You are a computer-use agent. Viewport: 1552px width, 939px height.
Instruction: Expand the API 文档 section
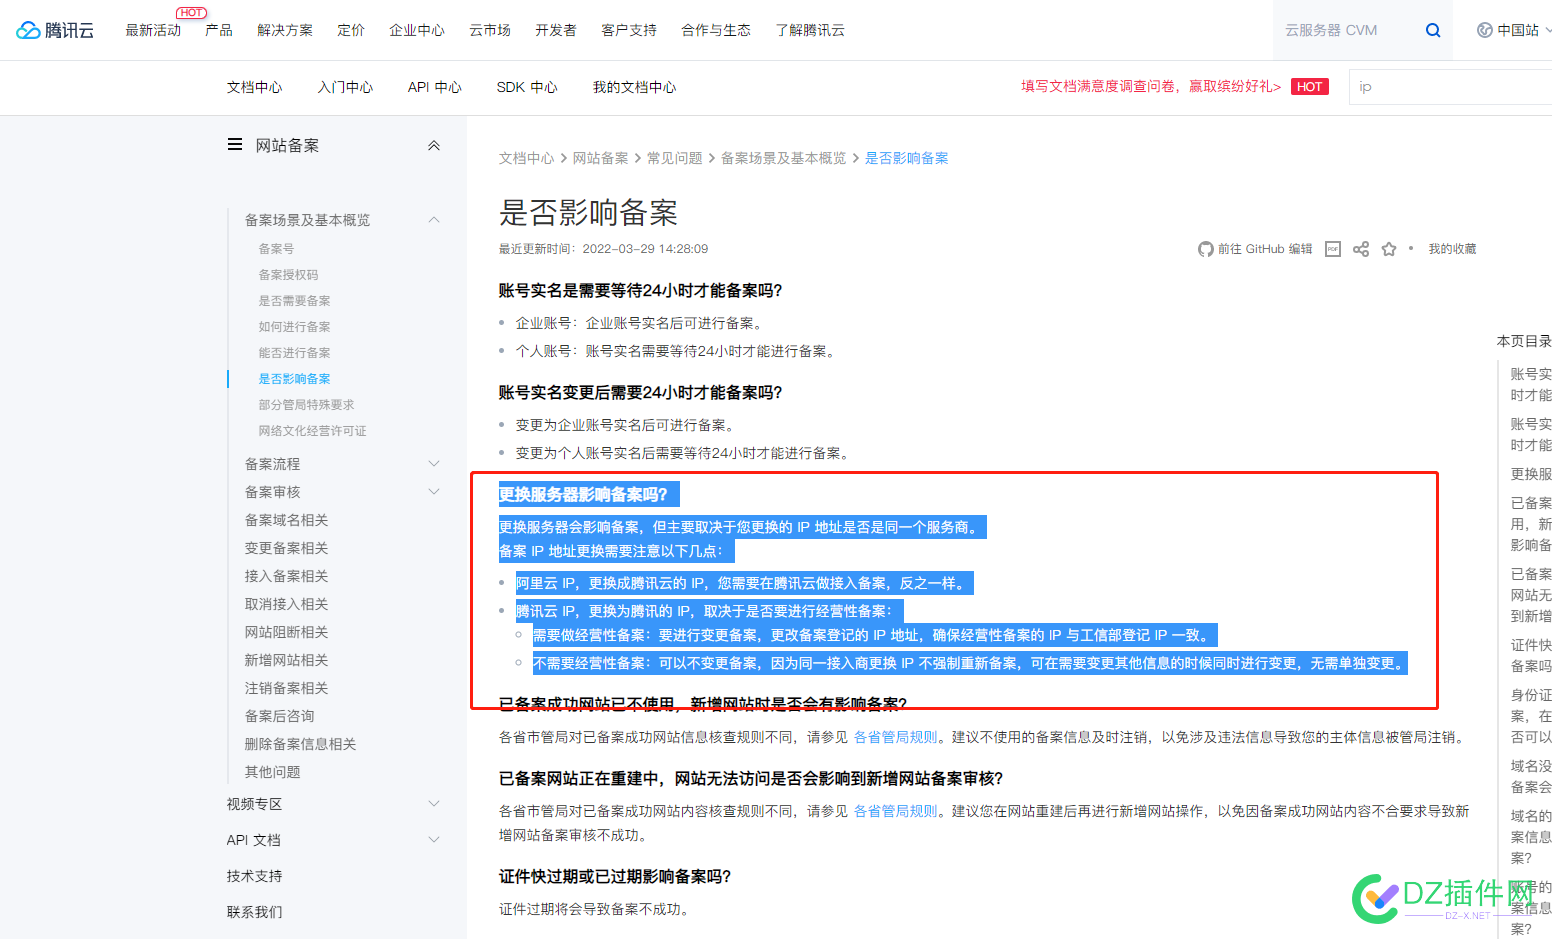[x=434, y=840]
